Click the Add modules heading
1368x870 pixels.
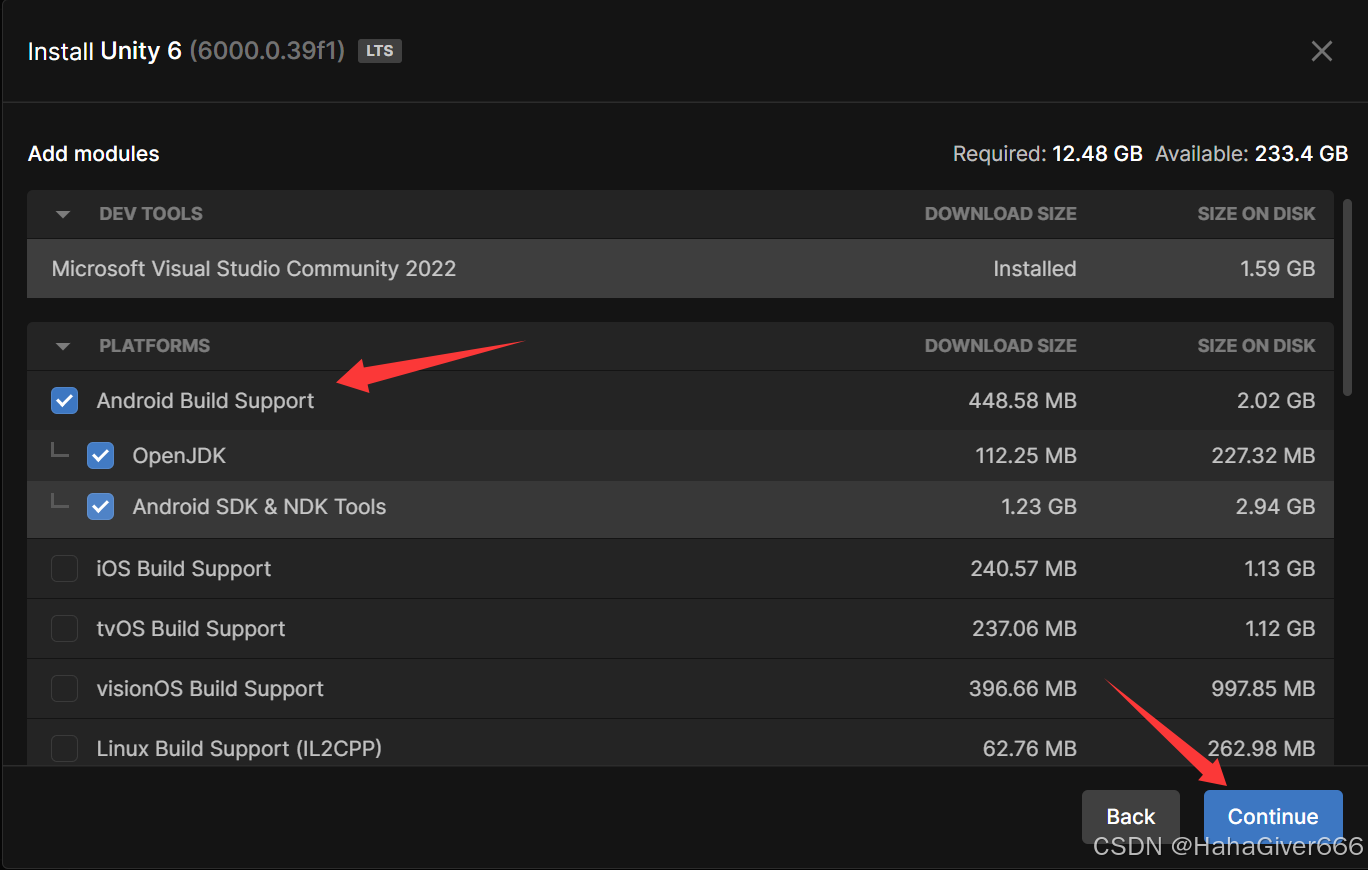tap(94, 154)
